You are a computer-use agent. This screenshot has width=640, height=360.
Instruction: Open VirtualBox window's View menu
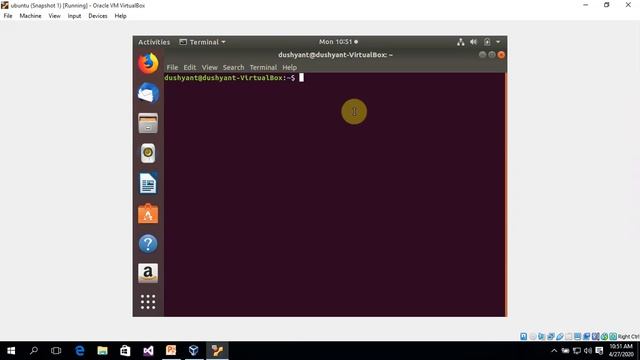click(54, 16)
